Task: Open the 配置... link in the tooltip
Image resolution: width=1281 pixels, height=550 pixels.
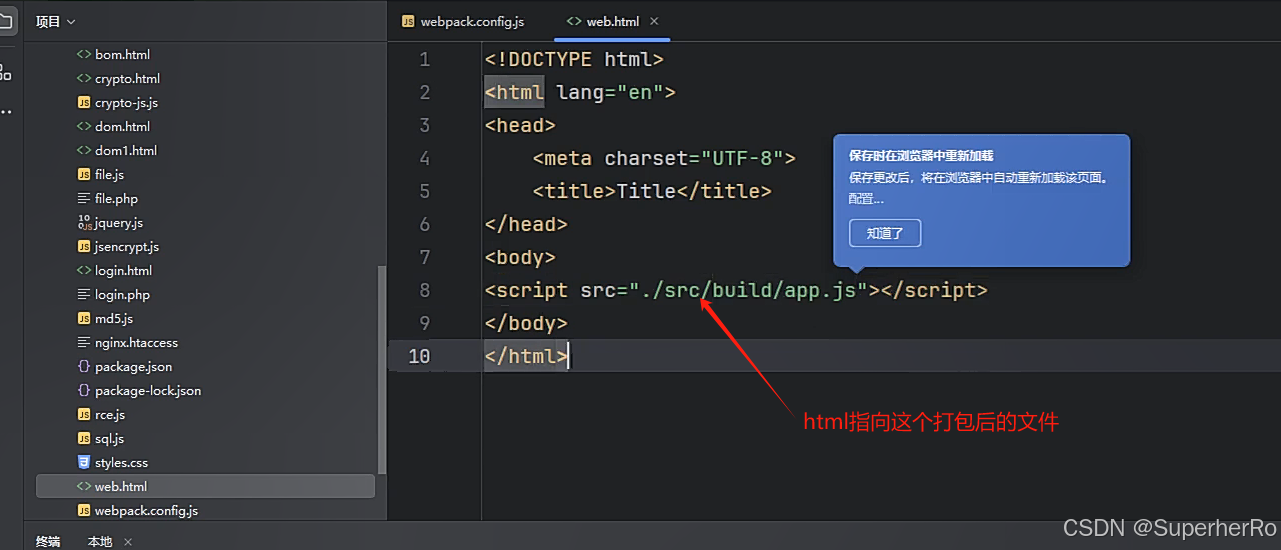Action: (x=866, y=199)
